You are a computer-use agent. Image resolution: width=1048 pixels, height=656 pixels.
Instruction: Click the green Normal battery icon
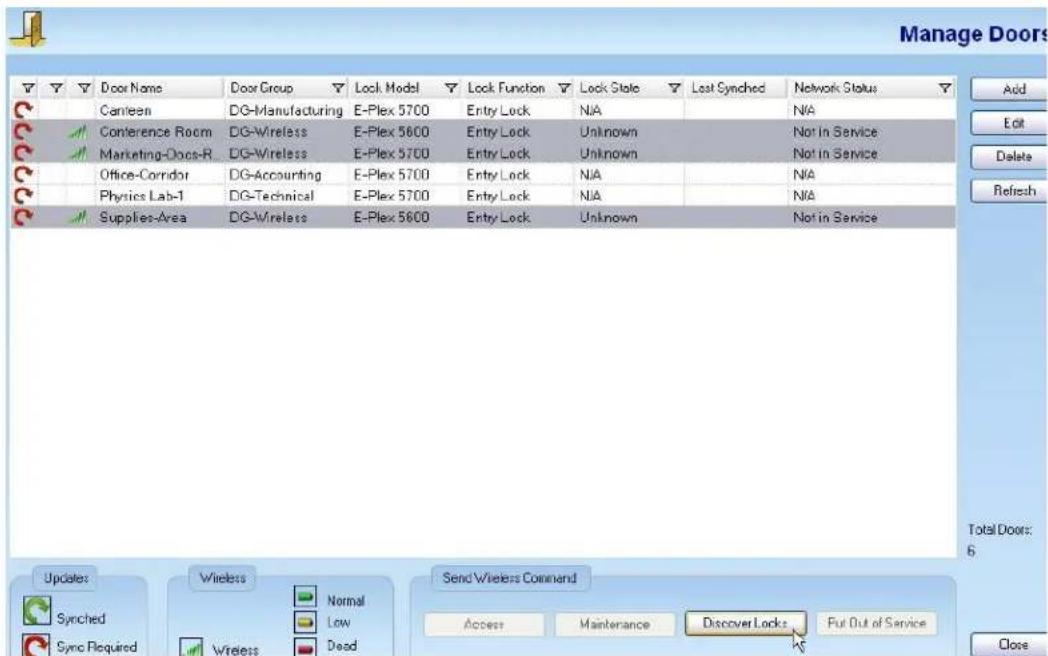(x=305, y=596)
